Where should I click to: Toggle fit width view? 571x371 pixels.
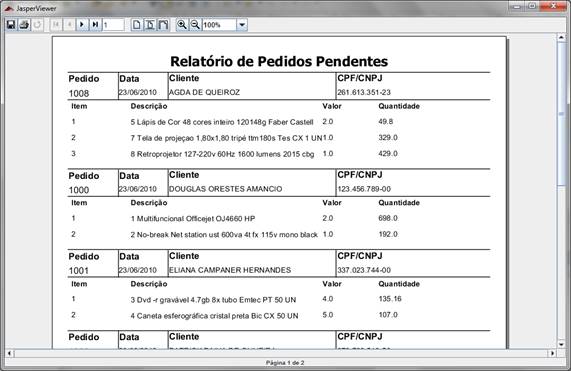click(x=163, y=25)
